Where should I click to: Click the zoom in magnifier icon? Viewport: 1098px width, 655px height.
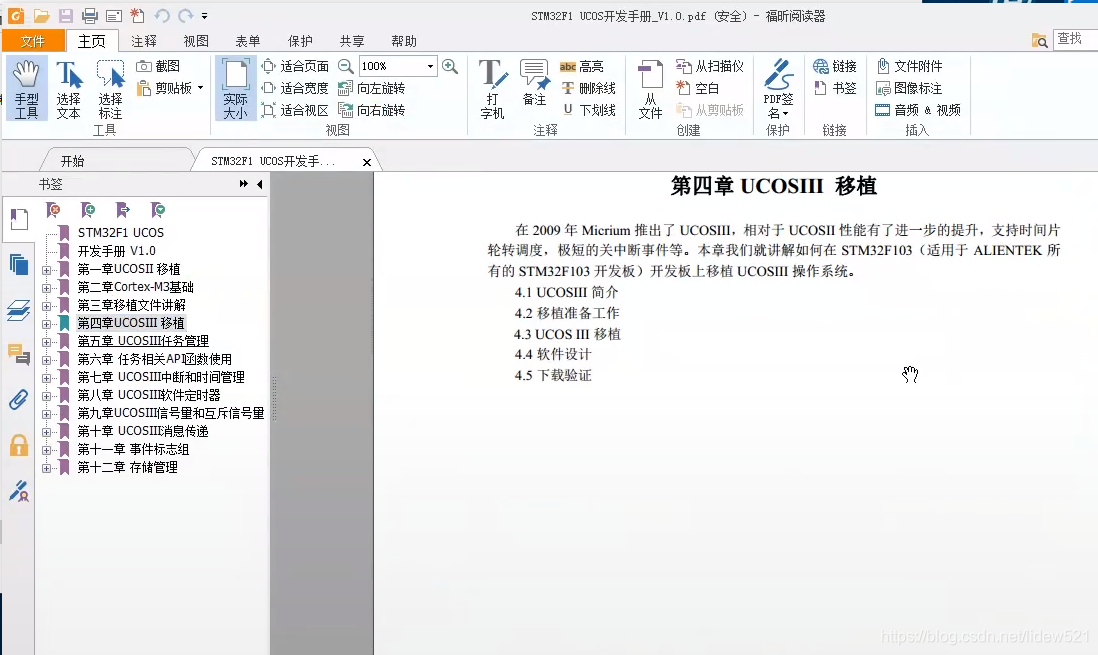(450, 66)
